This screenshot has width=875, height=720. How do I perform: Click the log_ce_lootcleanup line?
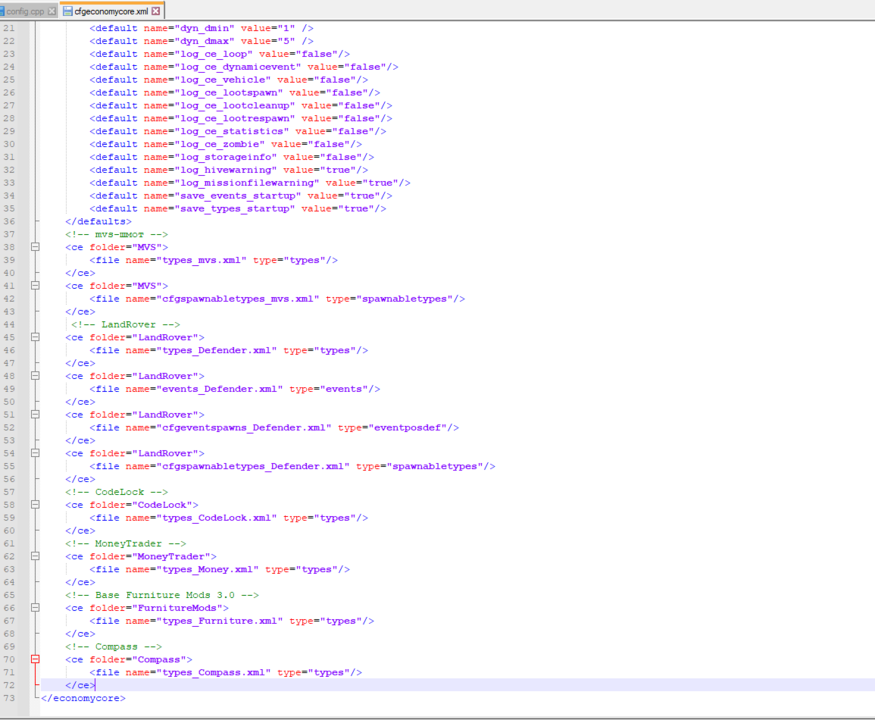[241, 105]
